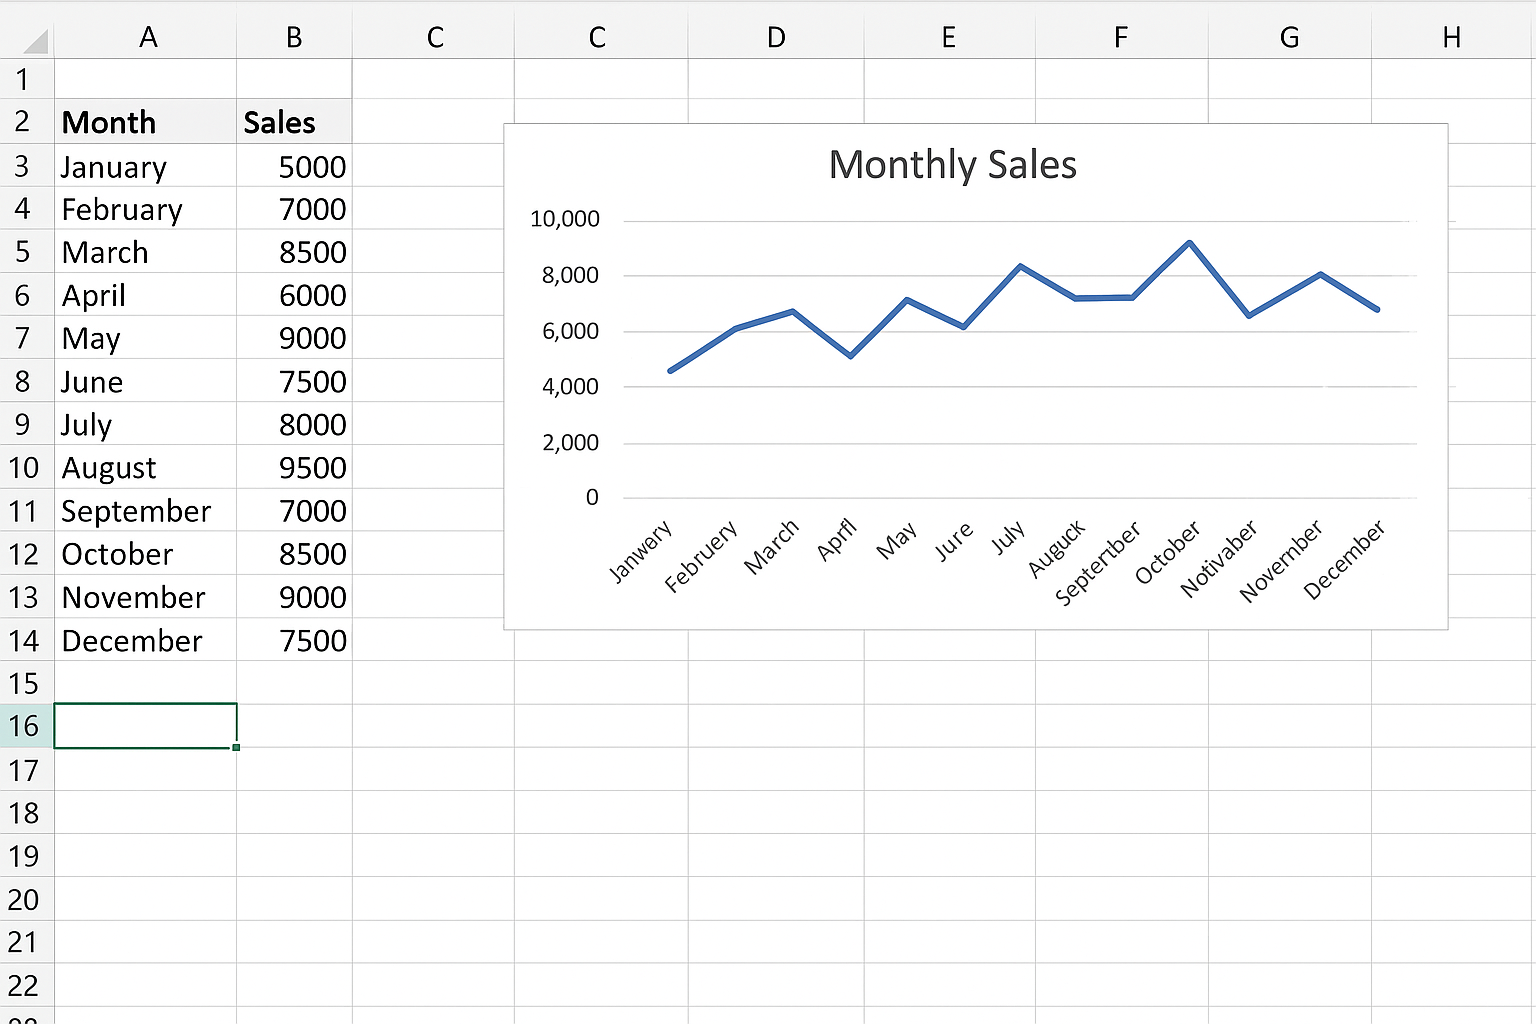Select the row 15 header
This screenshot has height=1024, width=1536.
click(x=27, y=683)
